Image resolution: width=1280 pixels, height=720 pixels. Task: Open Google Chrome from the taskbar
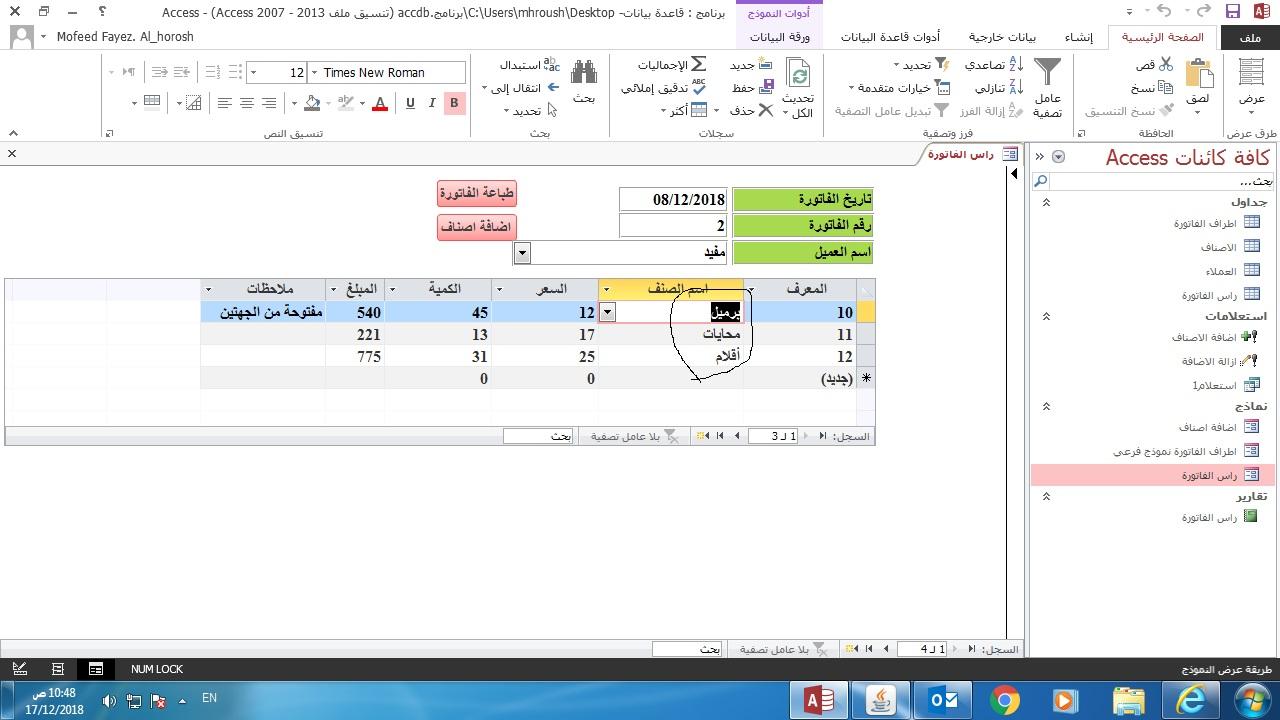pyautogui.click(x=1005, y=700)
